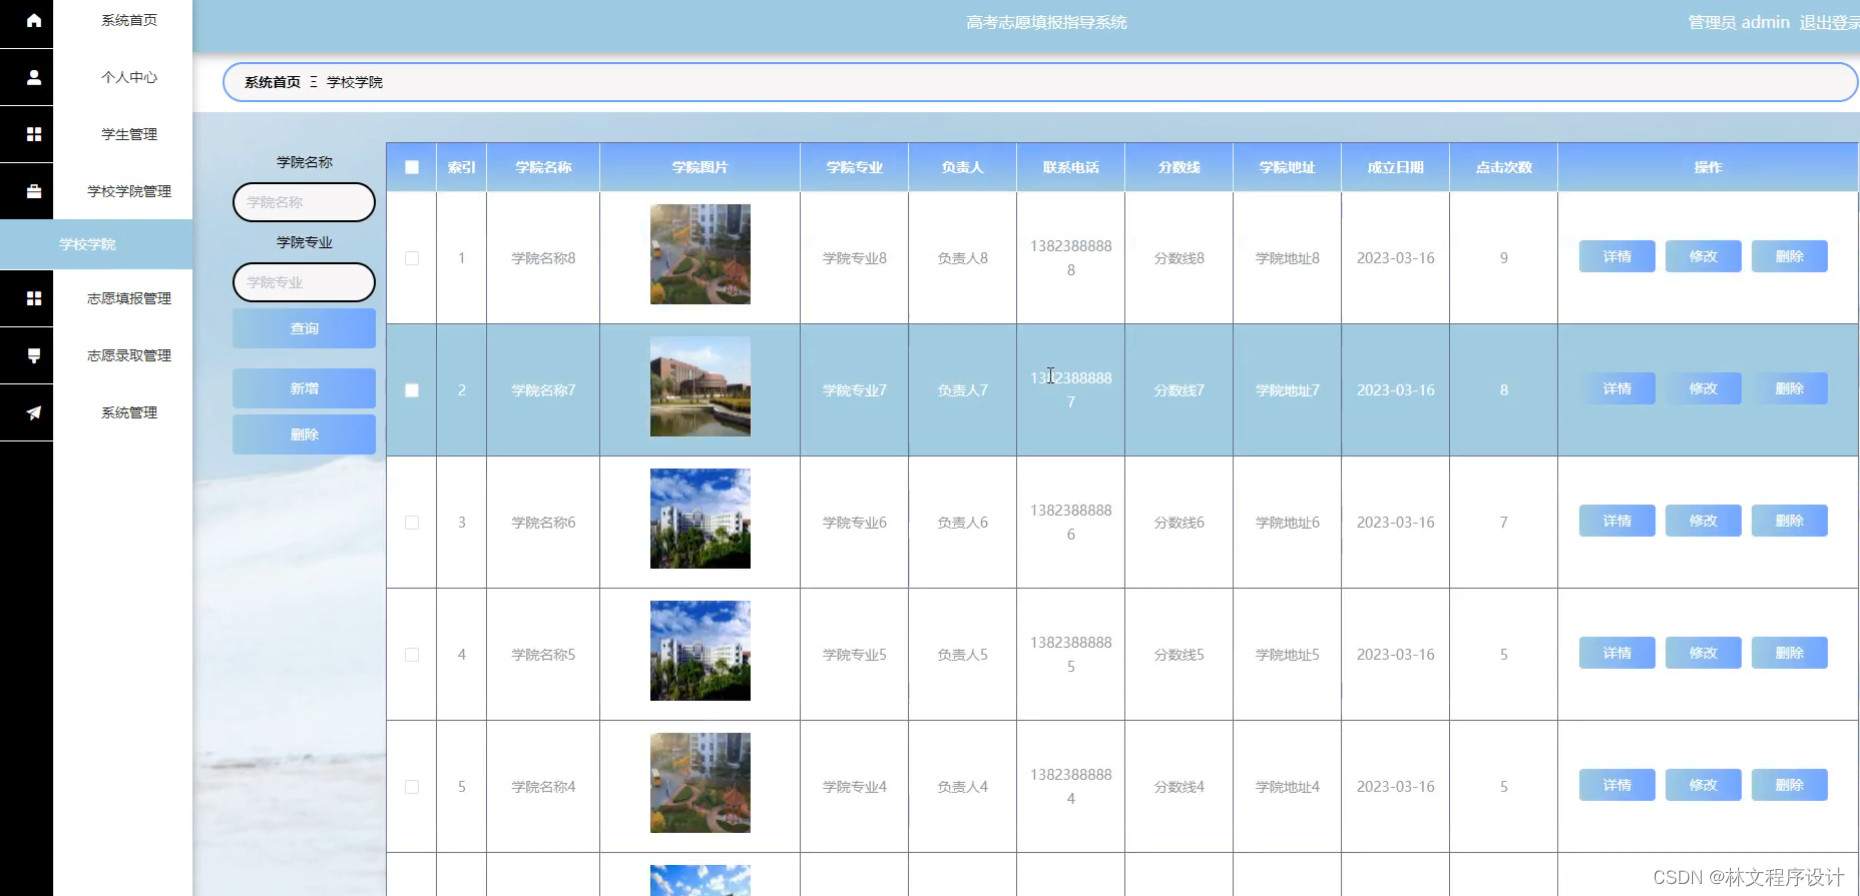Image resolution: width=1860 pixels, height=896 pixels.
Task: Click 删除 for 学院名称5 row
Action: click(x=1789, y=652)
